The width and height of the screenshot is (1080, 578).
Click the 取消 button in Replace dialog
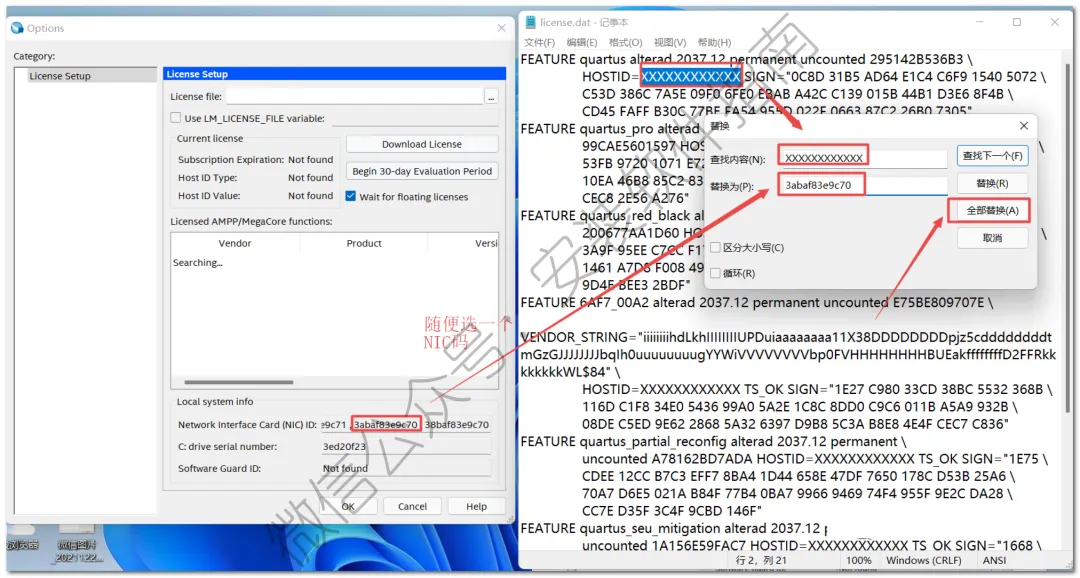coord(993,238)
